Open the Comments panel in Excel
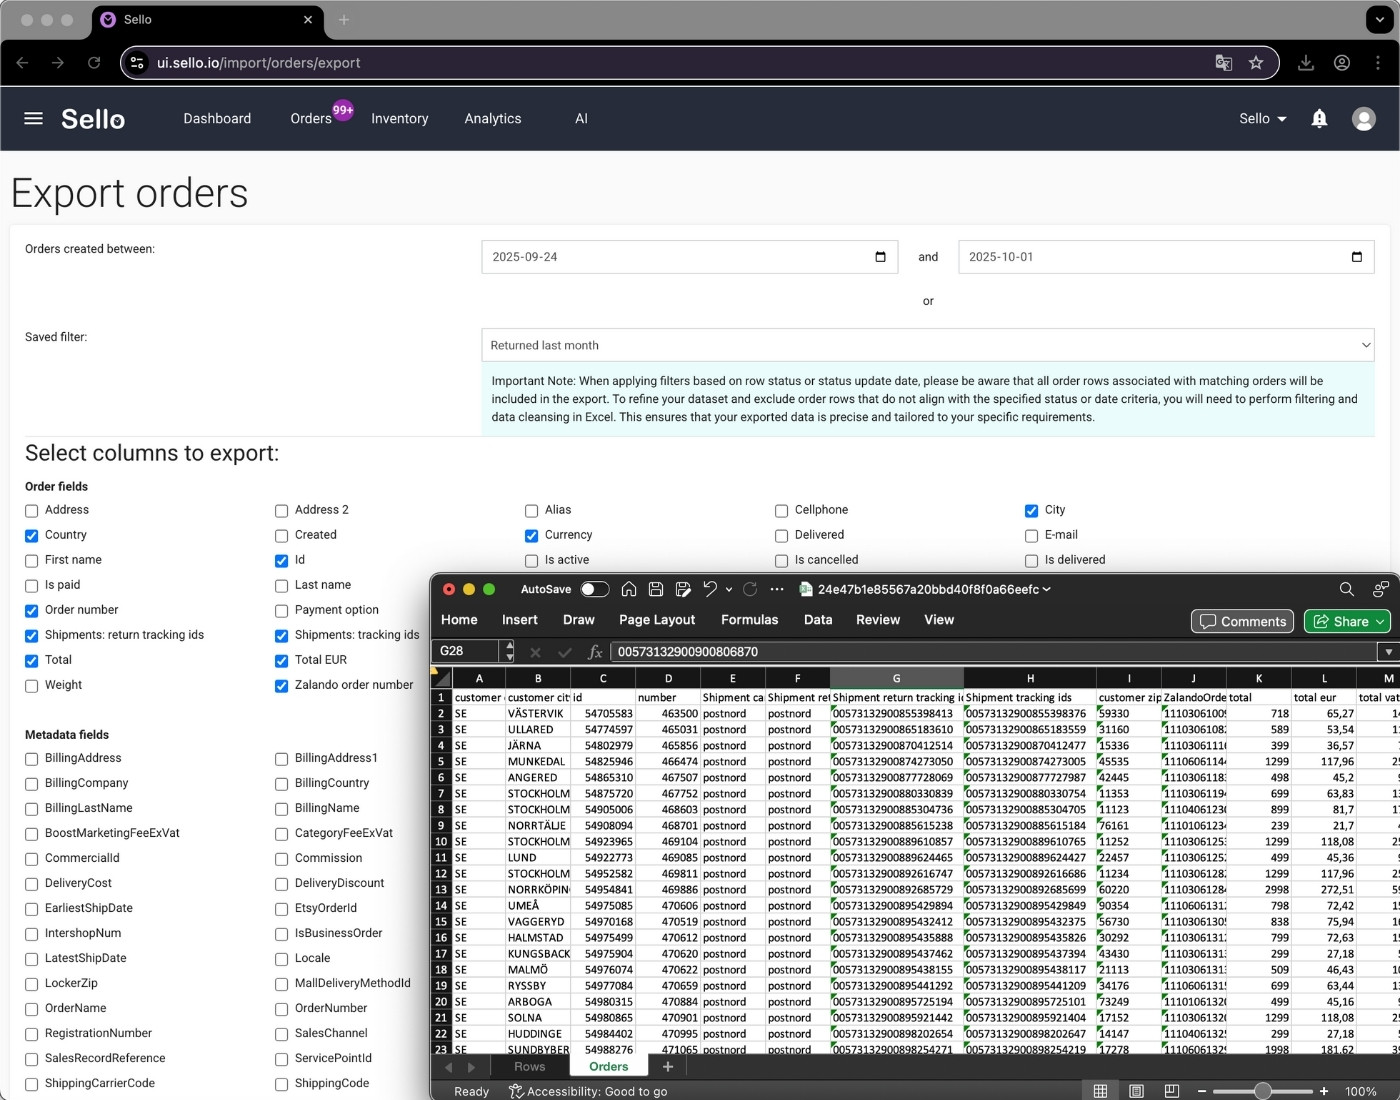 pos(1242,621)
